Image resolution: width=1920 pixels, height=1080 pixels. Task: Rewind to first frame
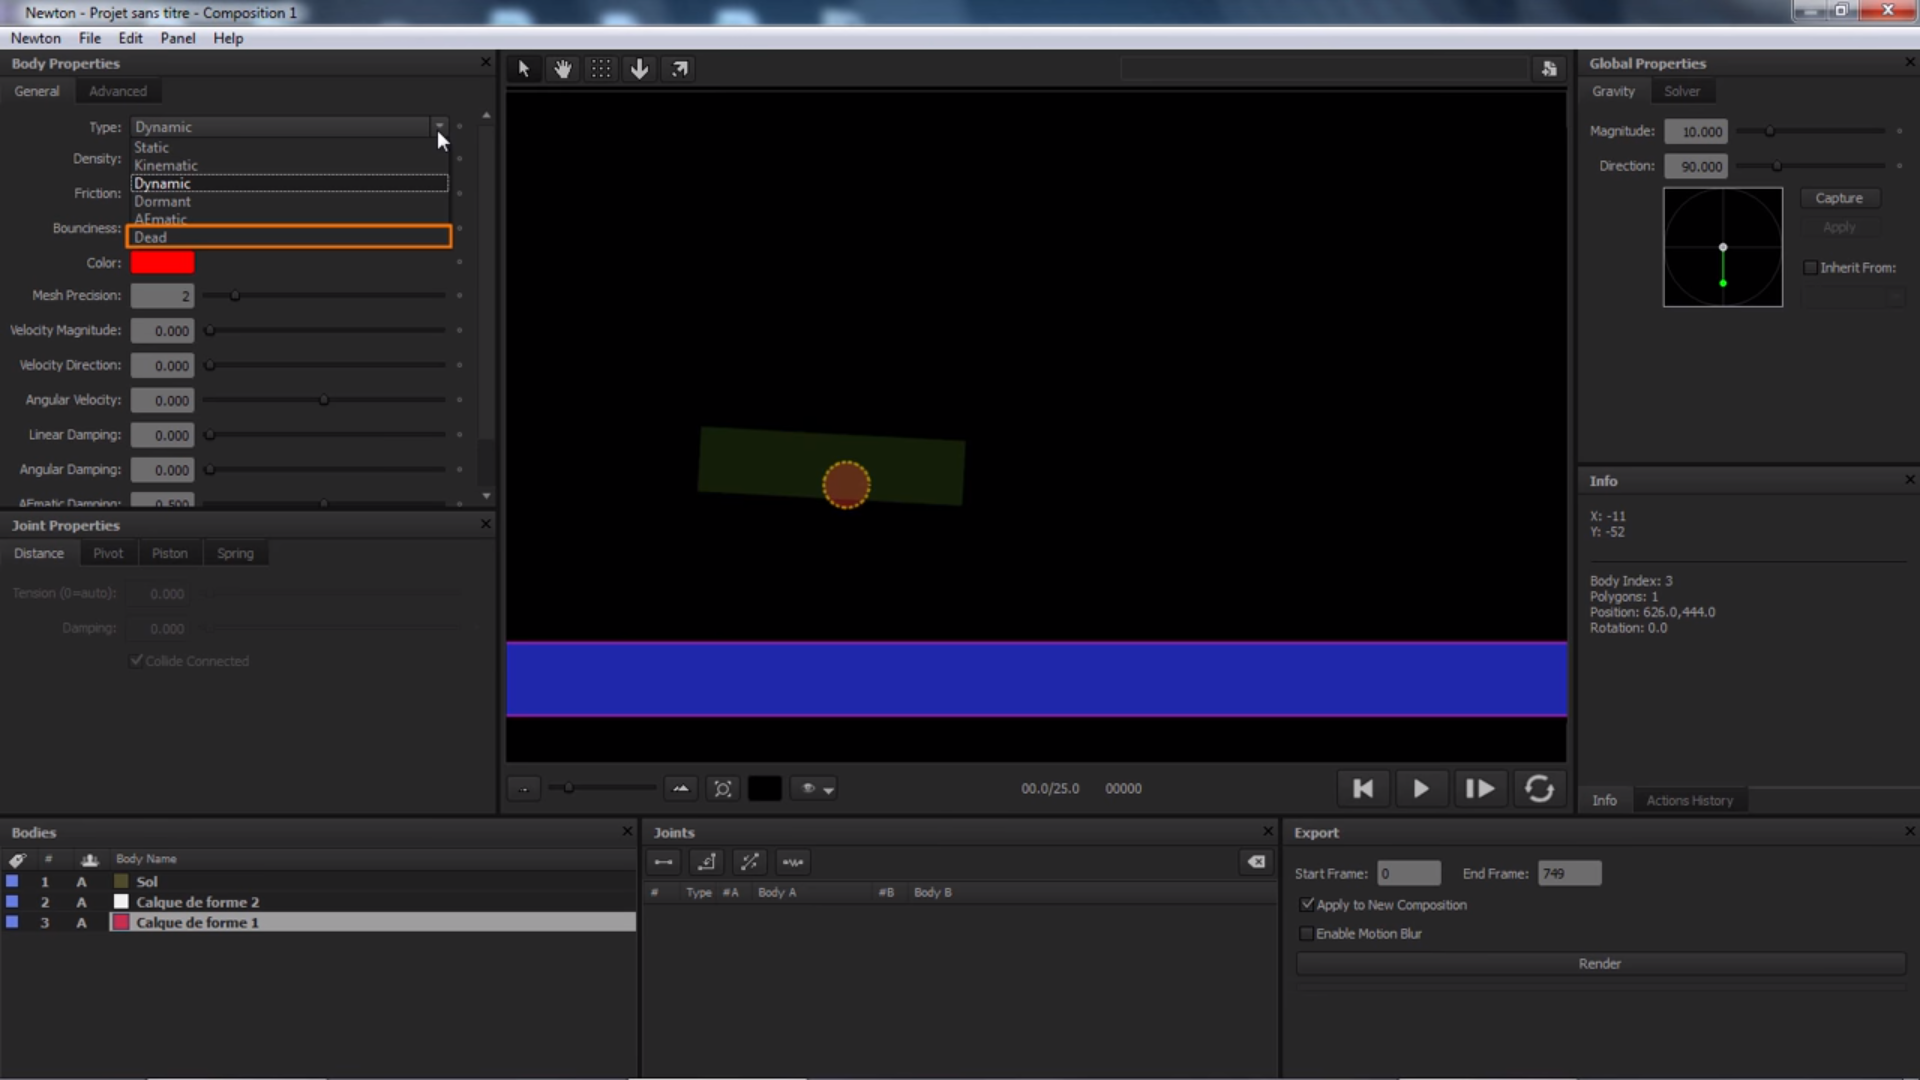(1362, 789)
